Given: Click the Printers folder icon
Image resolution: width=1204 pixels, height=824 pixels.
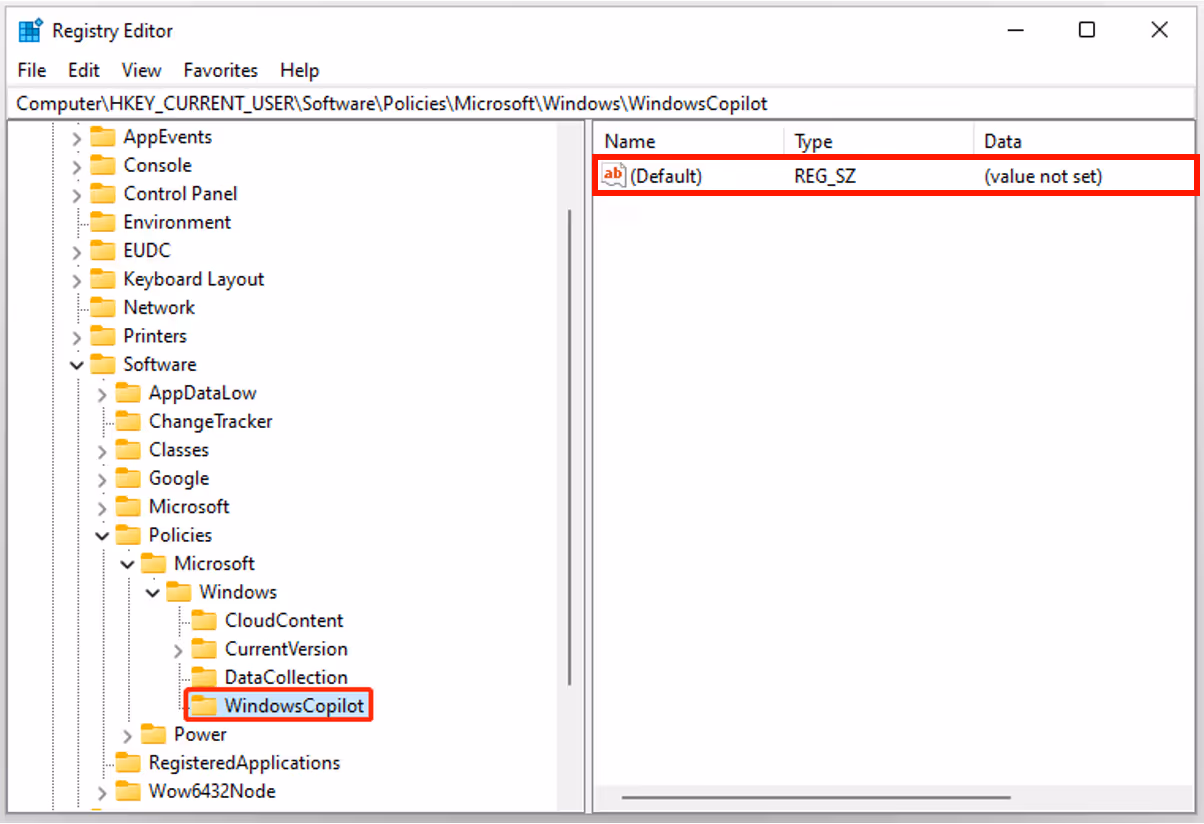Looking at the screenshot, I should (x=103, y=336).
